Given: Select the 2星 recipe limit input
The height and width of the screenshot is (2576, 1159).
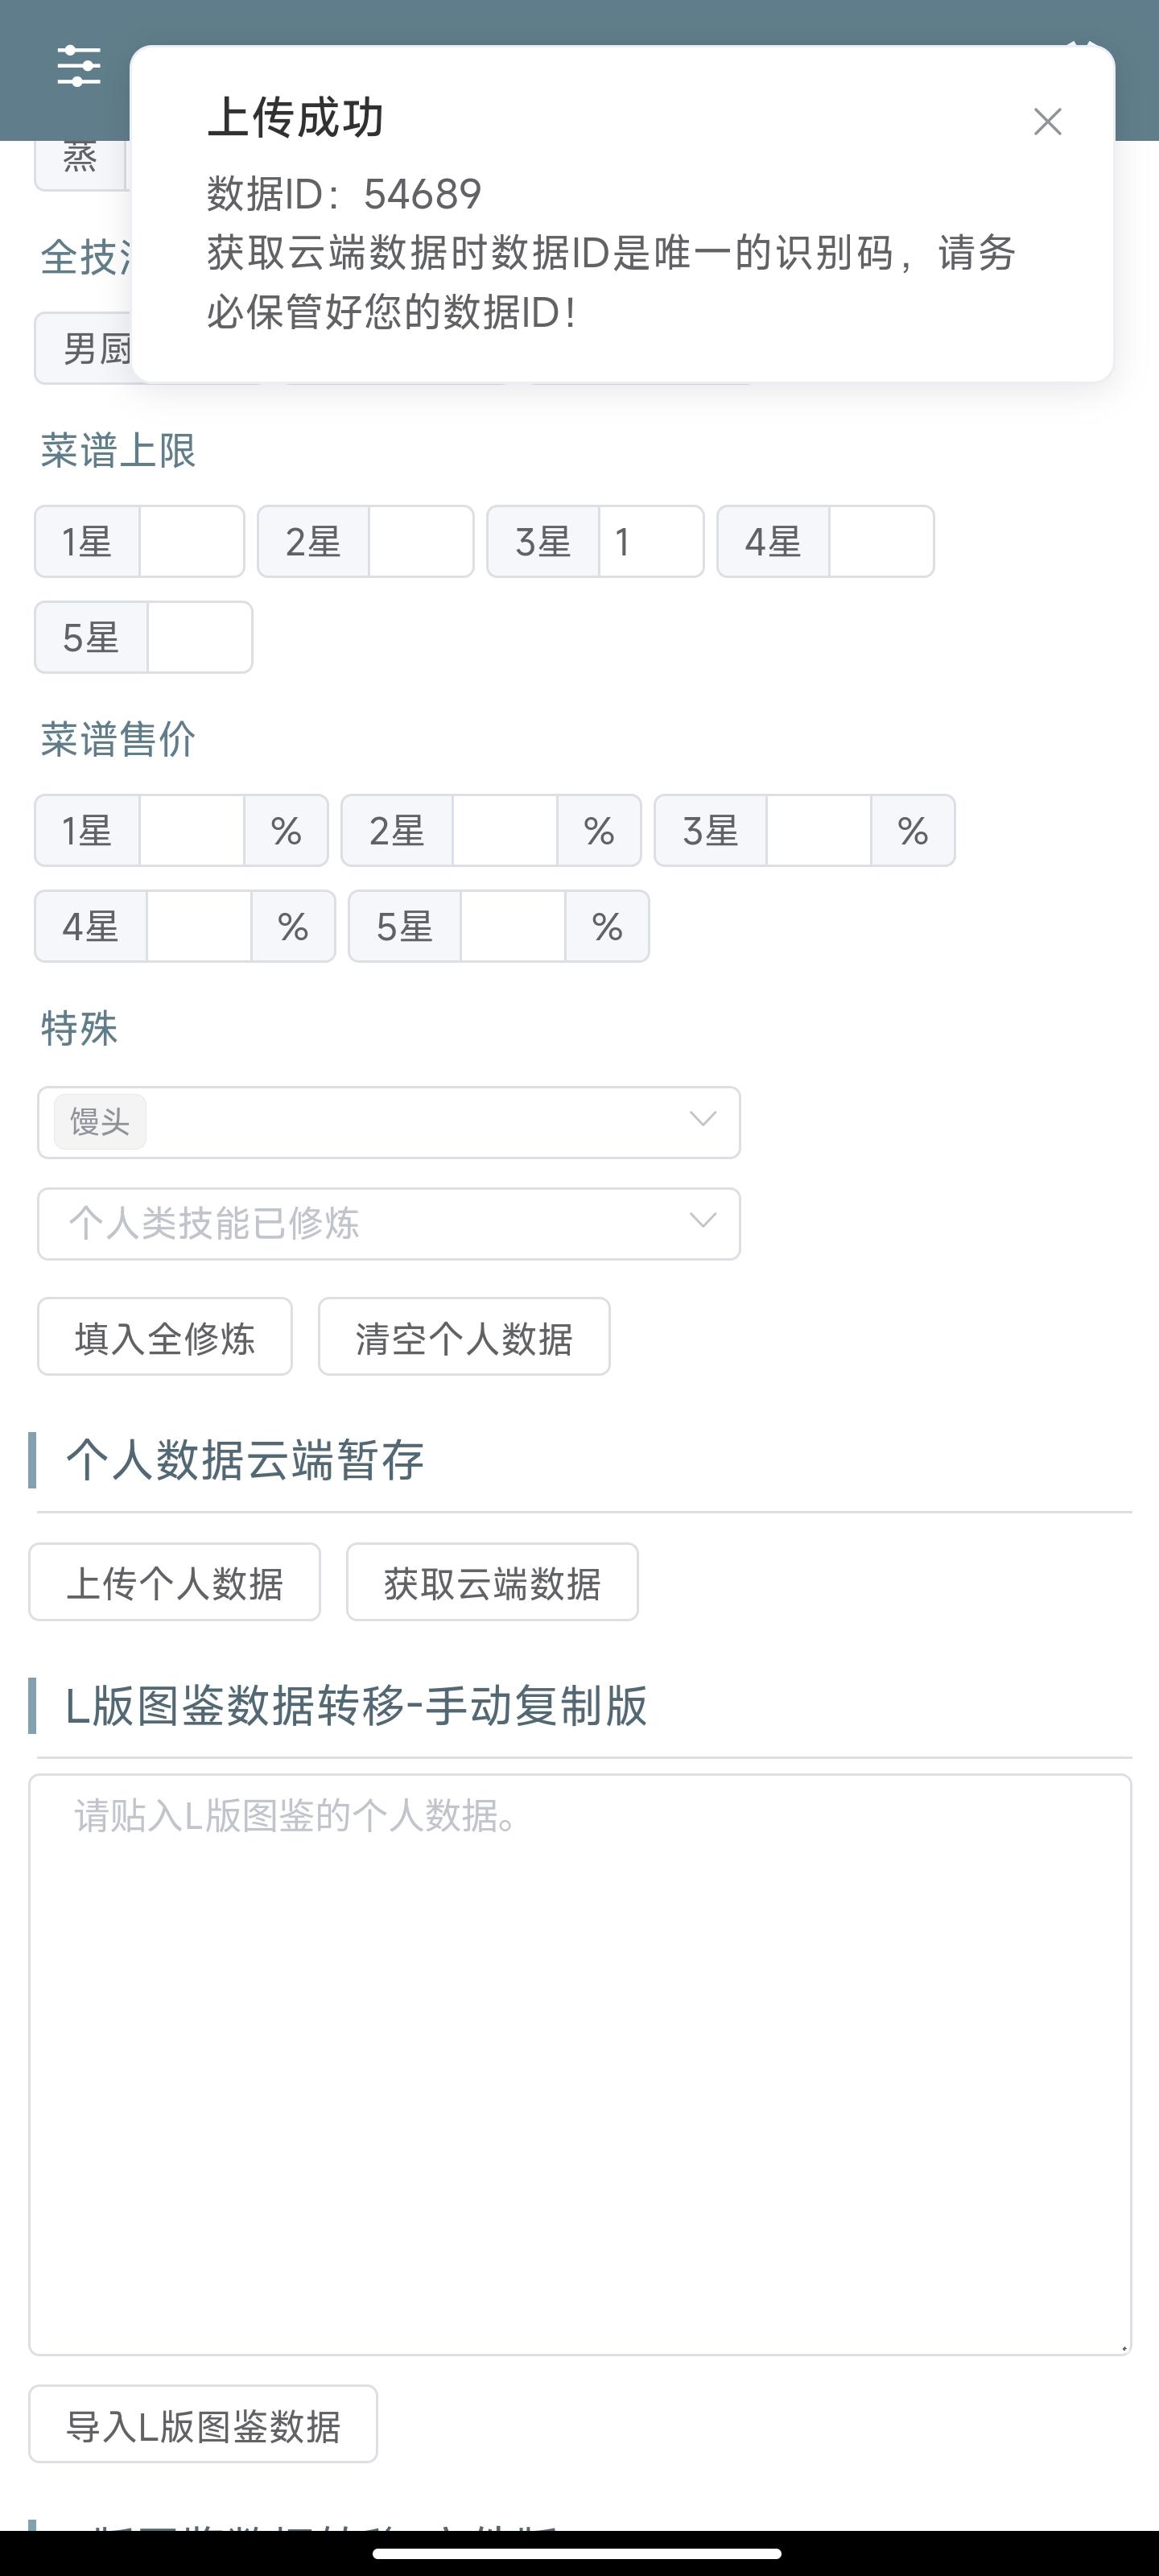Looking at the screenshot, I should point(420,542).
